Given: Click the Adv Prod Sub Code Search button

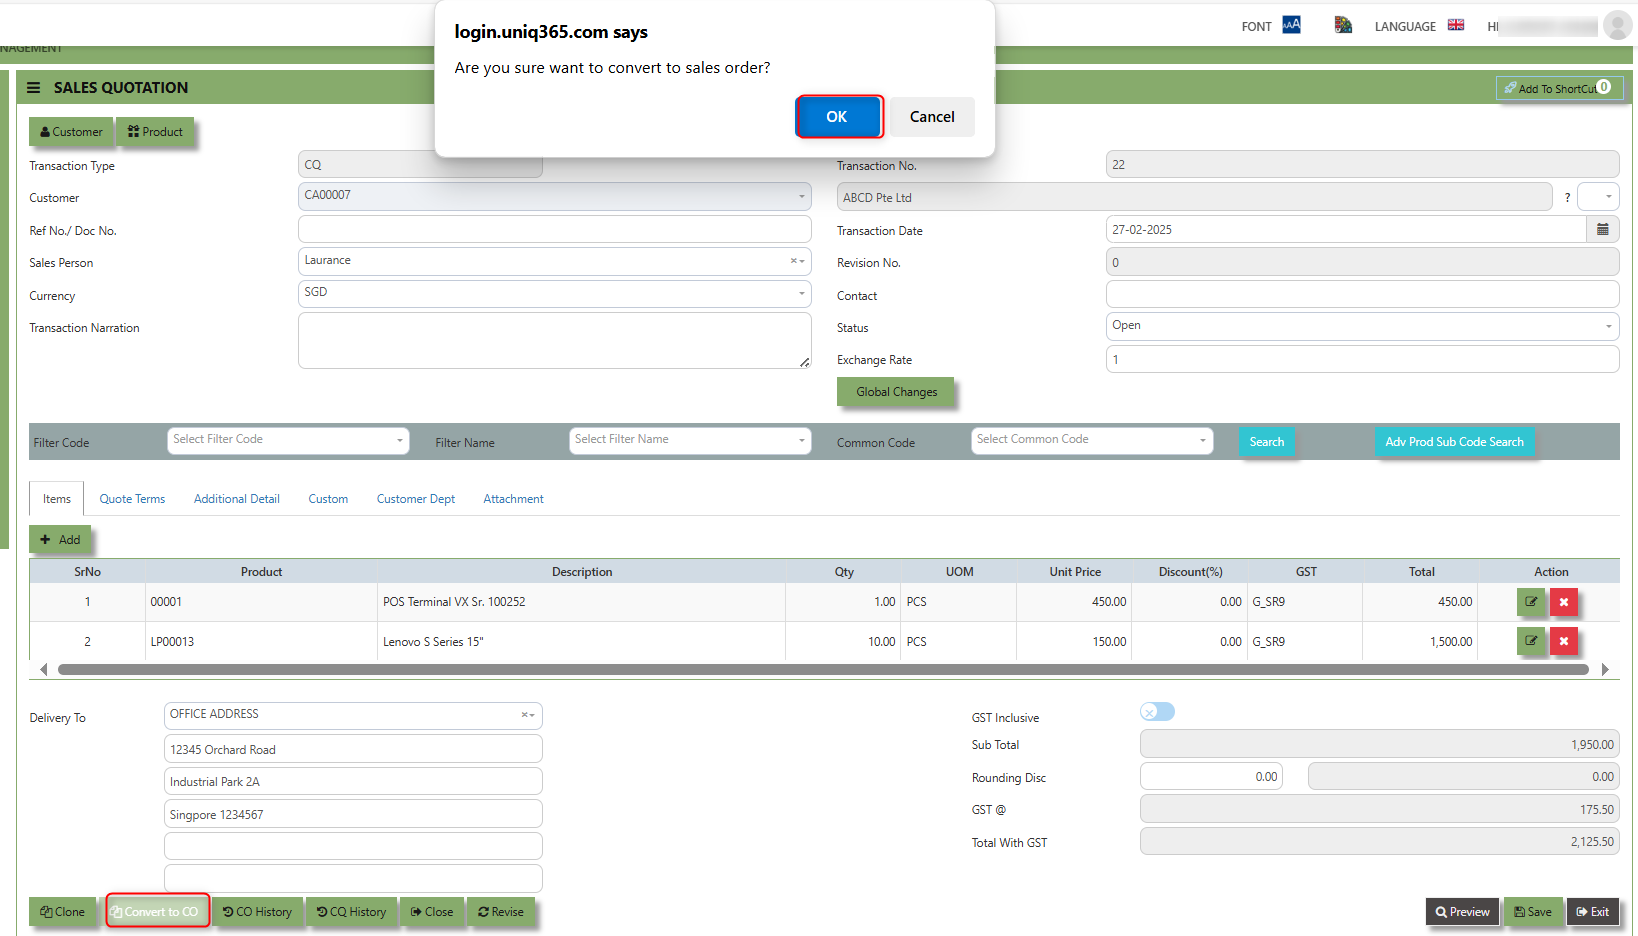Looking at the screenshot, I should point(1454,442).
